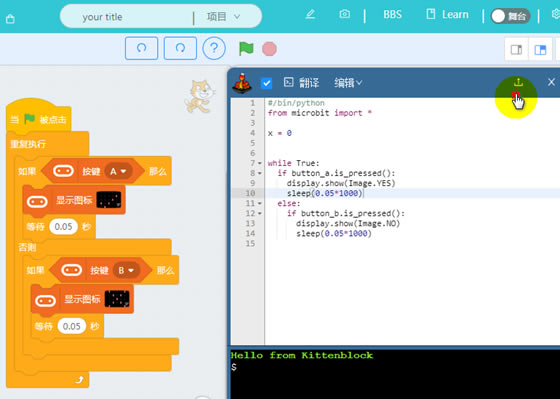Click code line 'from microbit import *'
The height and width of the screenshot is (399, 560).
(320, 113)
